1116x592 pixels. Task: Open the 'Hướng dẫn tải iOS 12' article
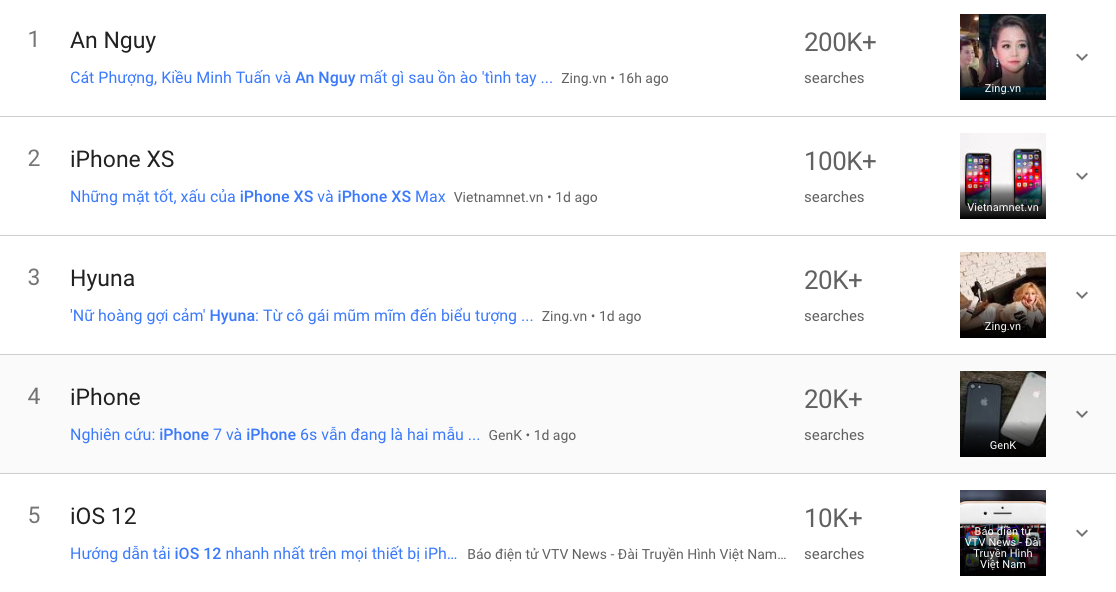pyautogui.click(x=264, y=554)
